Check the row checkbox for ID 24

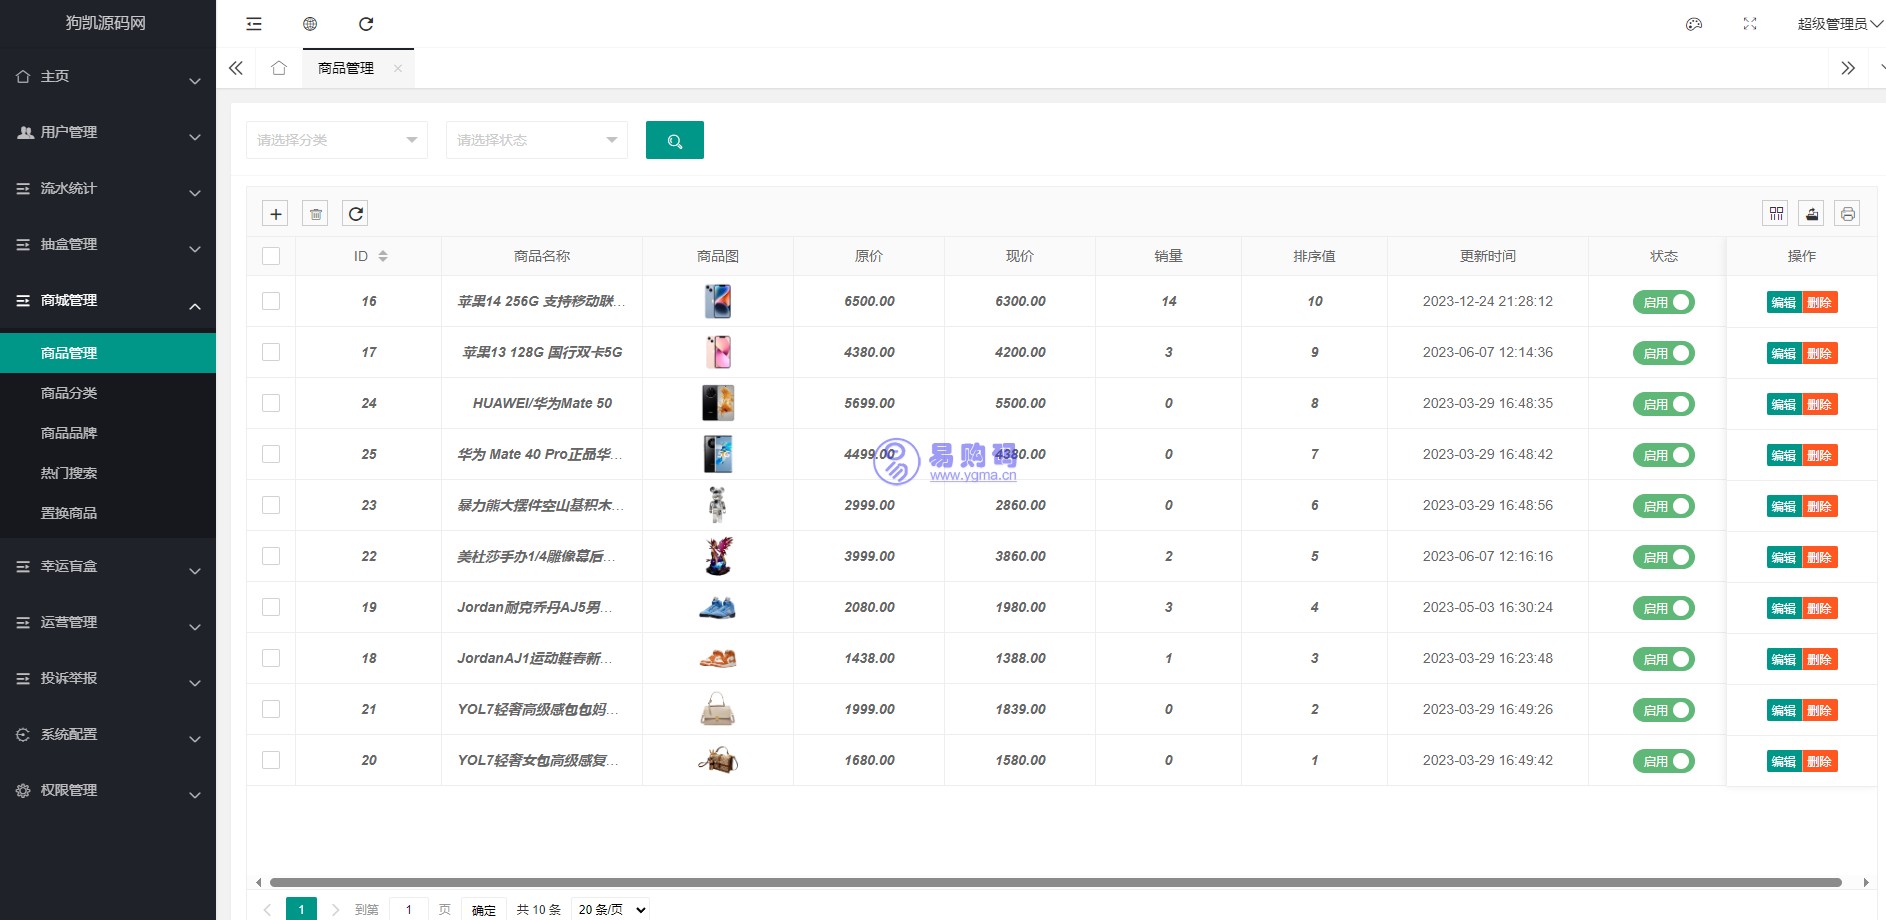tap(271, 403)
